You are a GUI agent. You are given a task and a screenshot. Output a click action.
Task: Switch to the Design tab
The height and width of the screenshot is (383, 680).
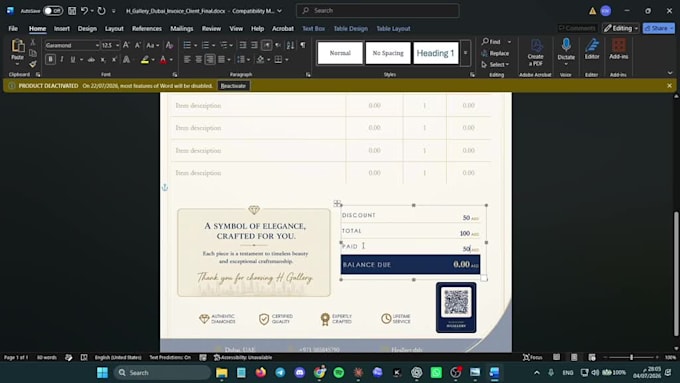[x=87, y=29]
